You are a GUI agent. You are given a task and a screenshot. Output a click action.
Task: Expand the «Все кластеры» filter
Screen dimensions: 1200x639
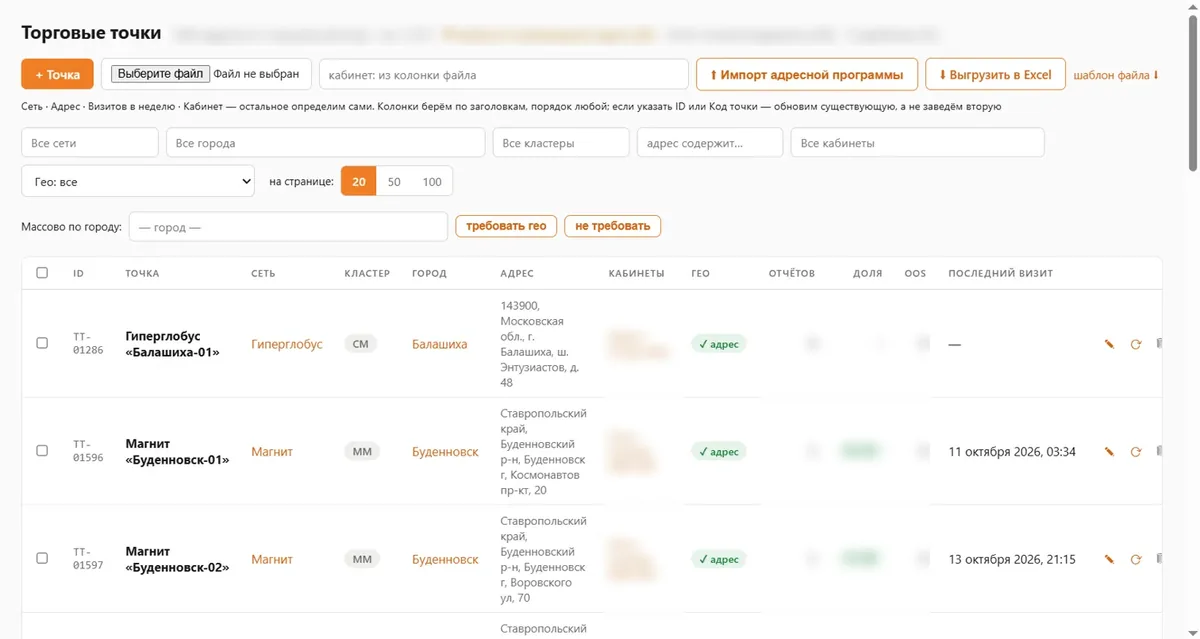pos(561,143)
